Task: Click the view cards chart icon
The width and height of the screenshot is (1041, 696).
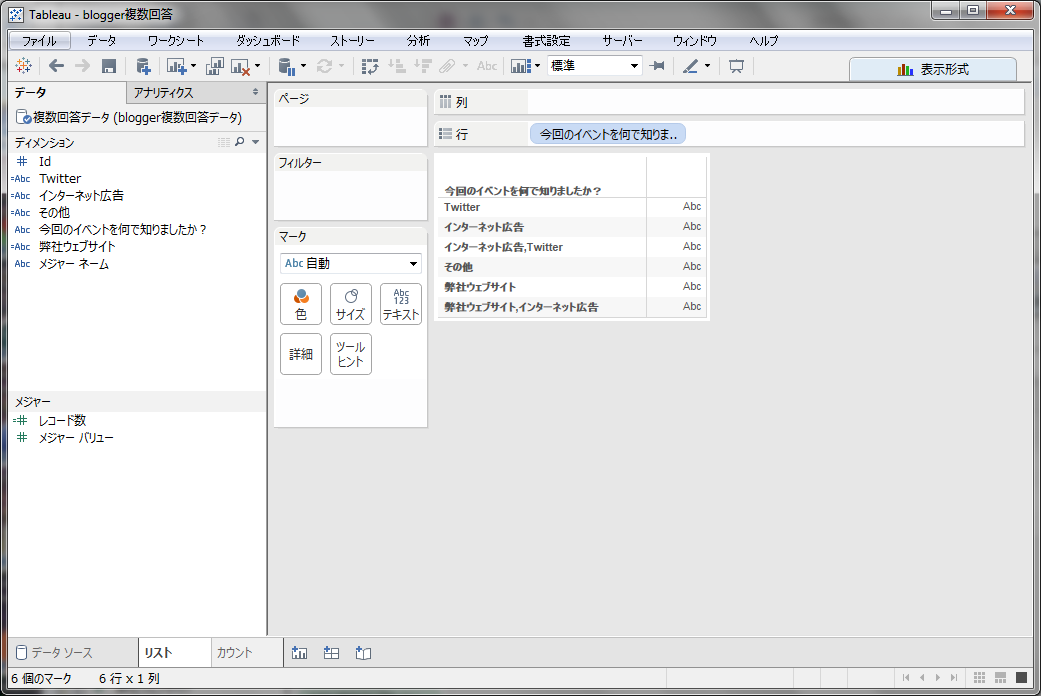Action: (521, 66)
